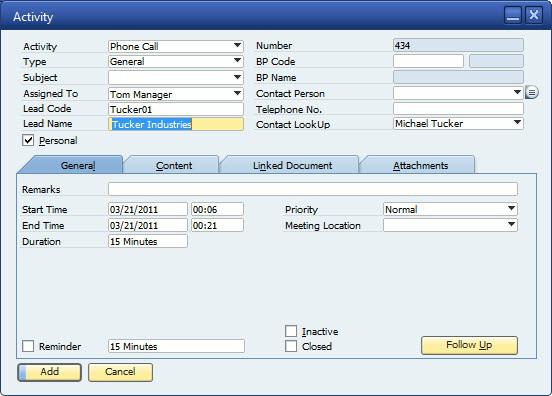Check the Closed checkbox

point(291,346)
